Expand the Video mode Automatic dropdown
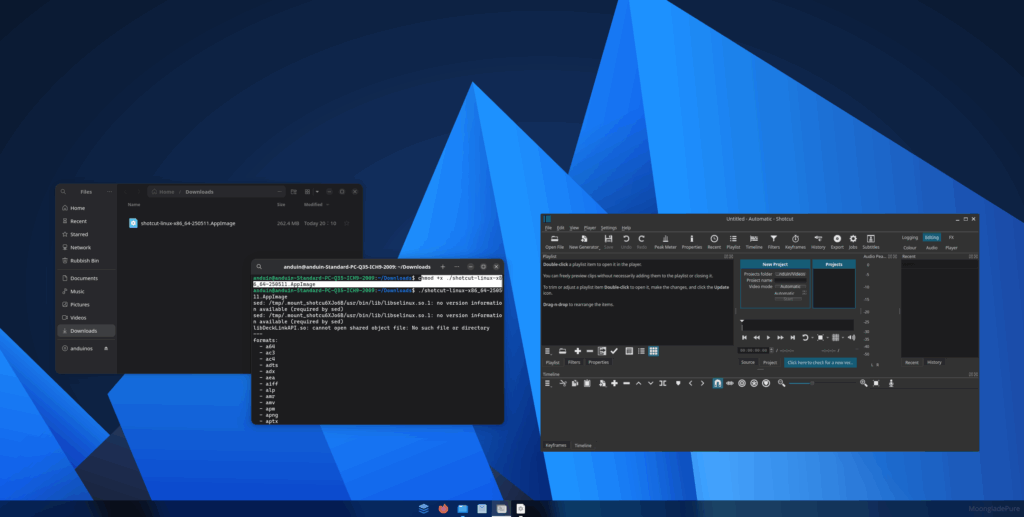Viewport: 1024px width, 517px height. pyautogui.click(x=790, y=286)
